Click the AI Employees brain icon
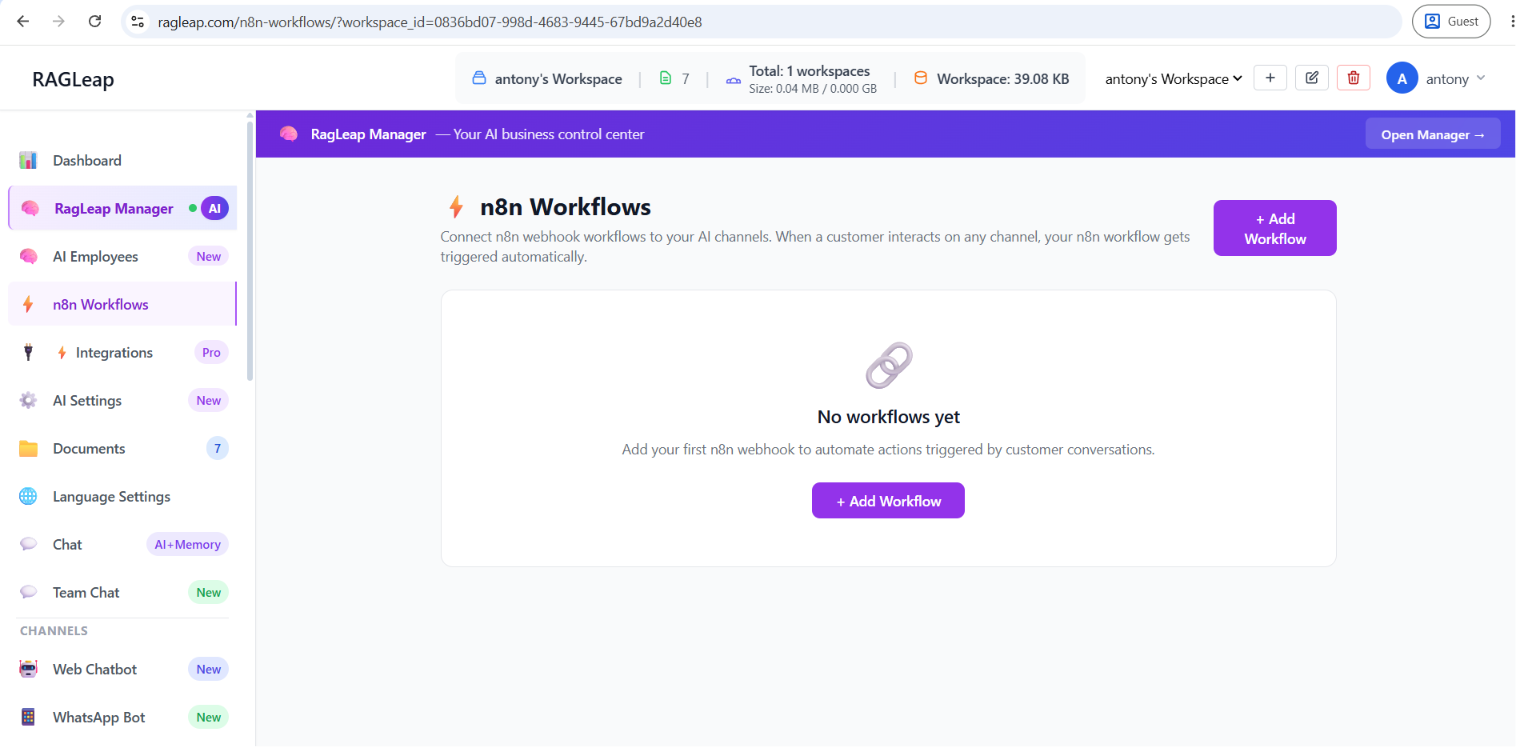Viewport: 1516px width, 747px height. point(28,256)
